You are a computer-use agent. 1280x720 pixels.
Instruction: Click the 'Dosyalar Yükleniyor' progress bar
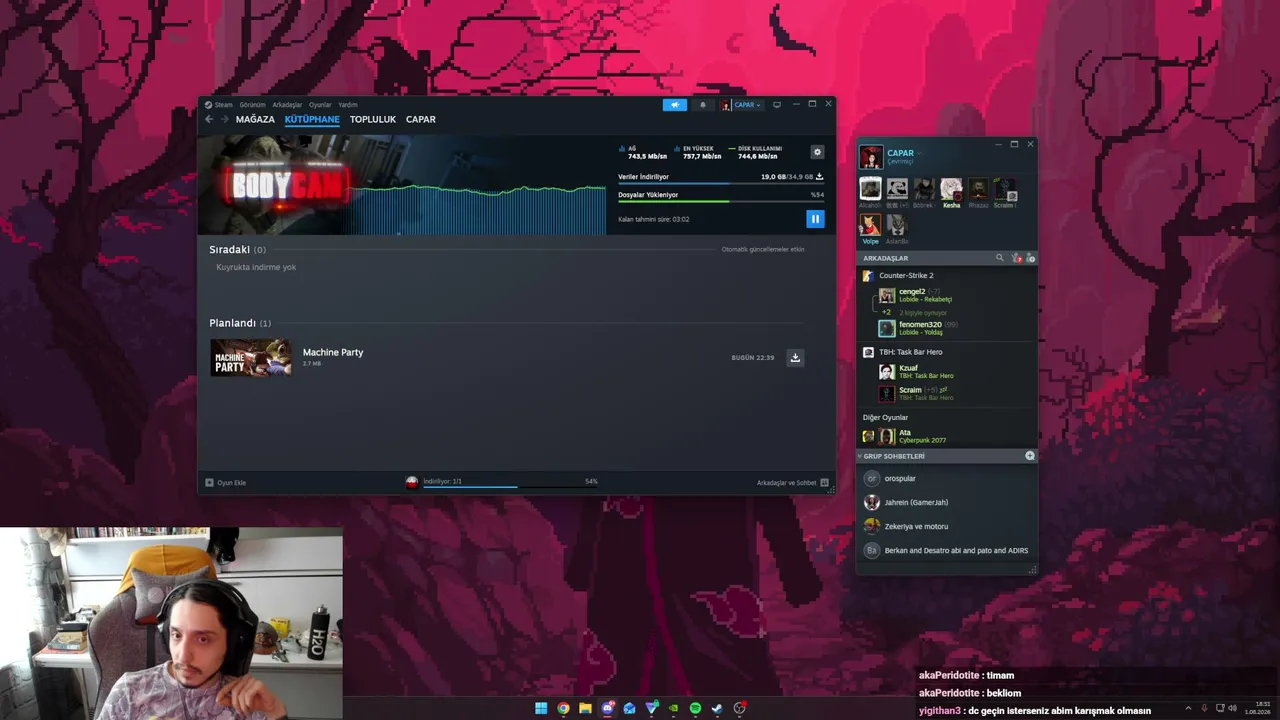tap(721, 201)
